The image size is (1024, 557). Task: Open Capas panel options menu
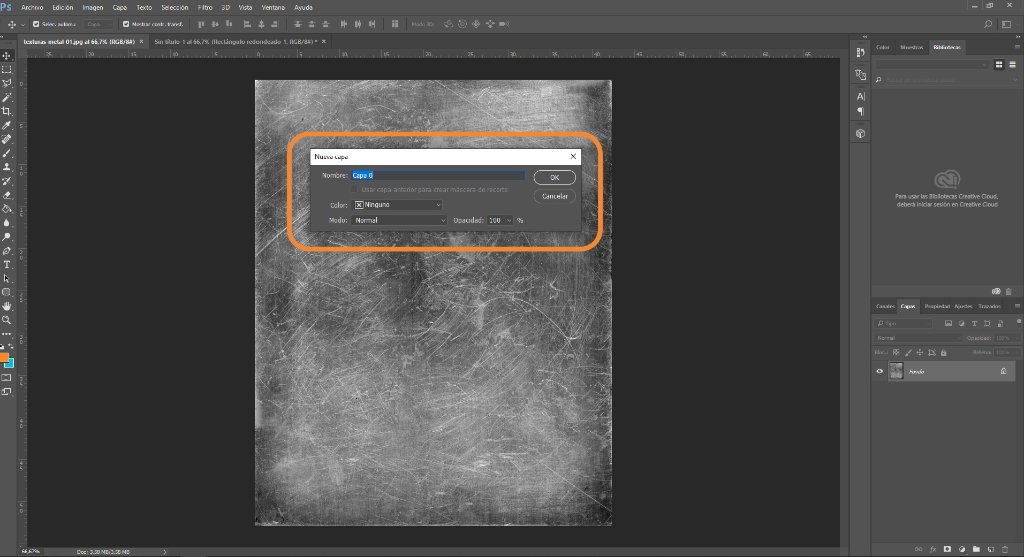1017,306
